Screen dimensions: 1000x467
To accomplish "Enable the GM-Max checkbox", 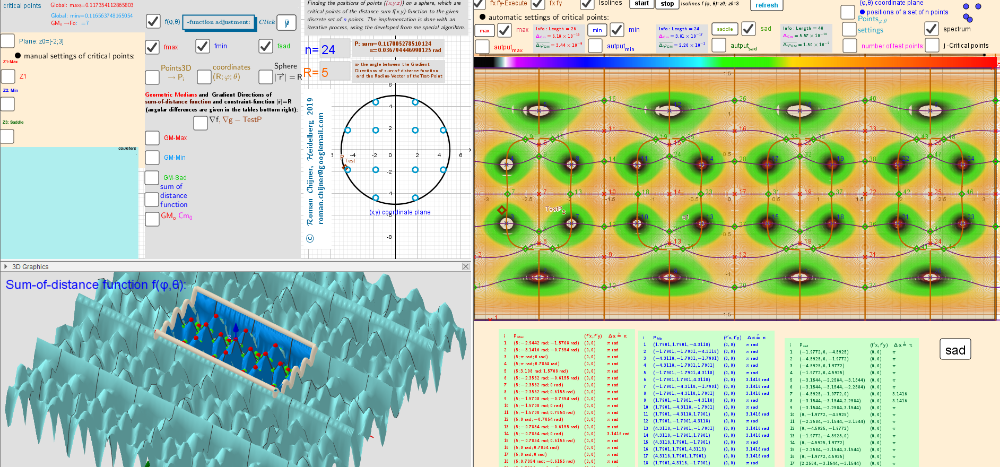I will [152, 138].
